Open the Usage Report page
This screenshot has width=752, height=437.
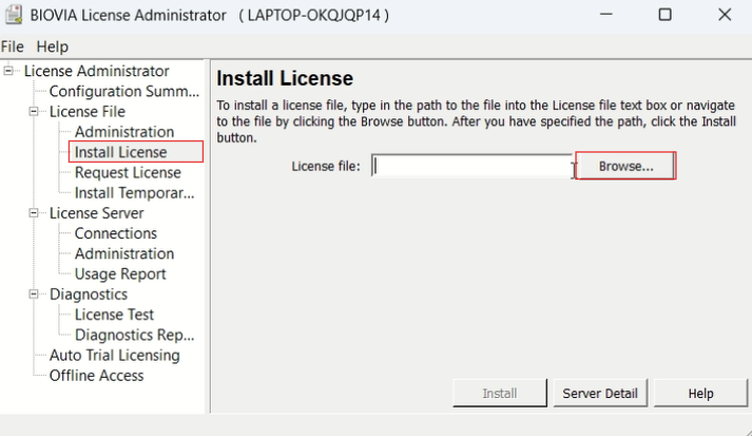point(120,274)
